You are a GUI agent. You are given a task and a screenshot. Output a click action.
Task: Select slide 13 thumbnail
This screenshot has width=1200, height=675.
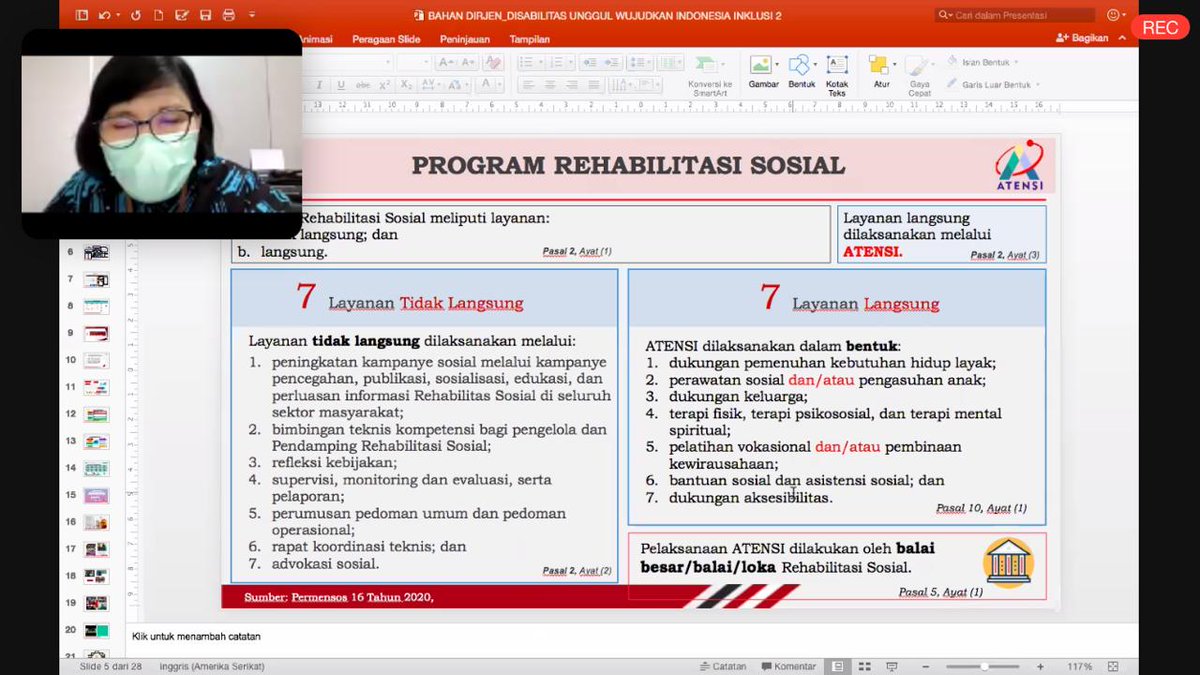(x=96, y=441)
